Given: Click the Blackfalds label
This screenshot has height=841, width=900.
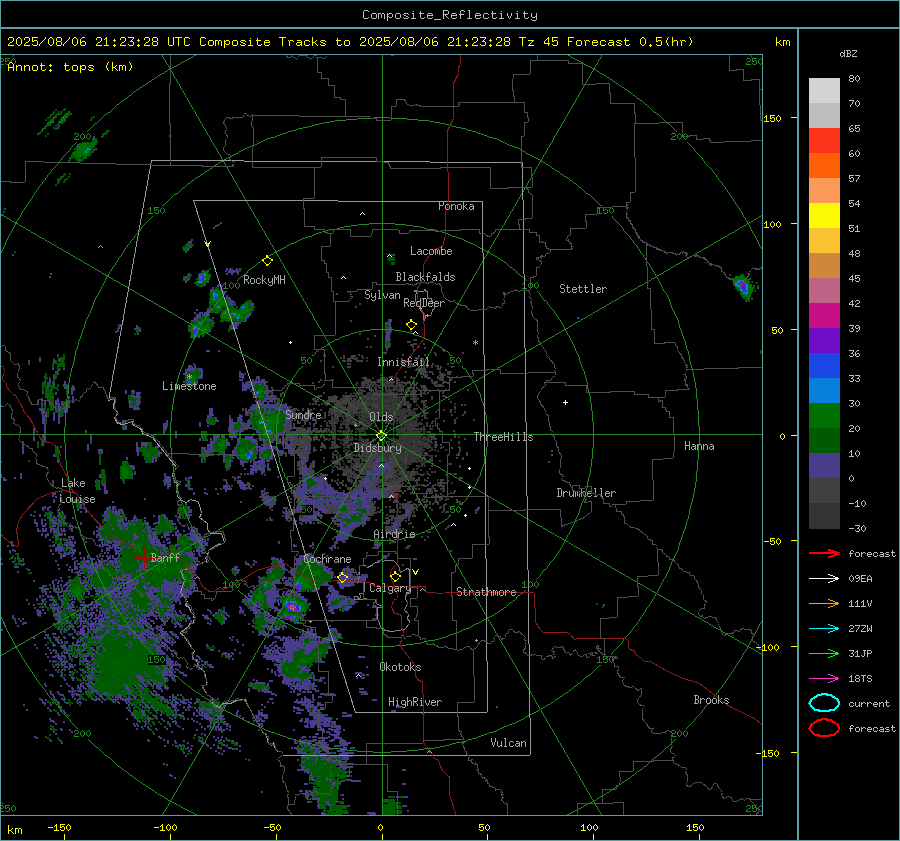Looking at the screenshot, I should tap(425, 277).
